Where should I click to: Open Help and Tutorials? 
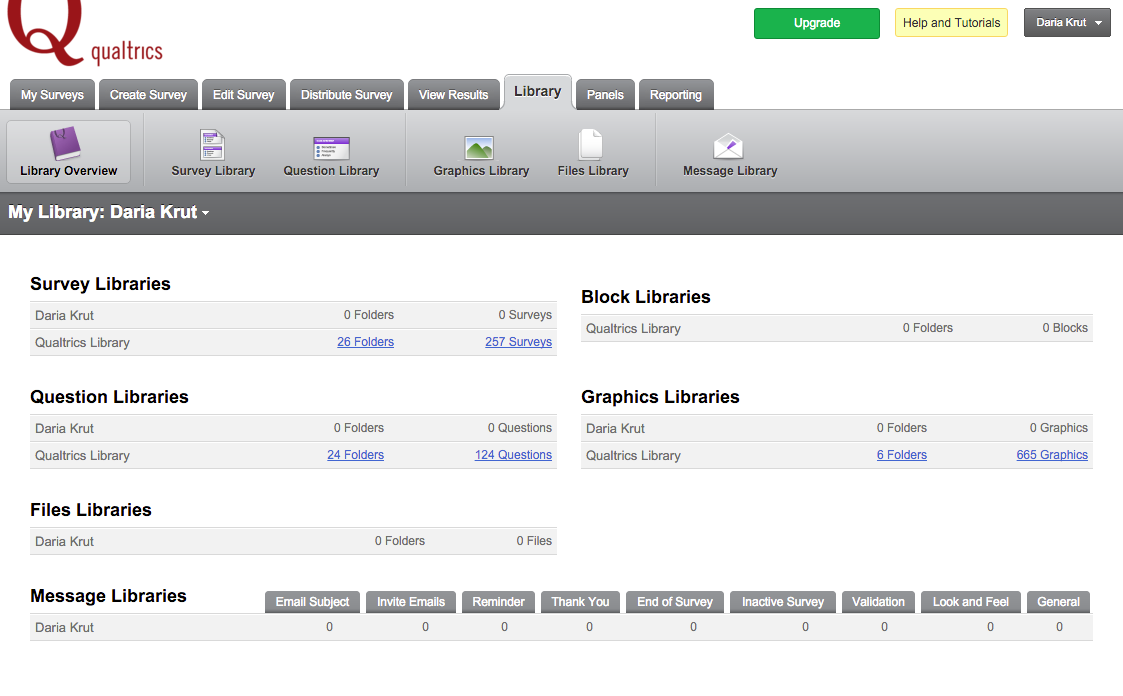tap(951, 23)
